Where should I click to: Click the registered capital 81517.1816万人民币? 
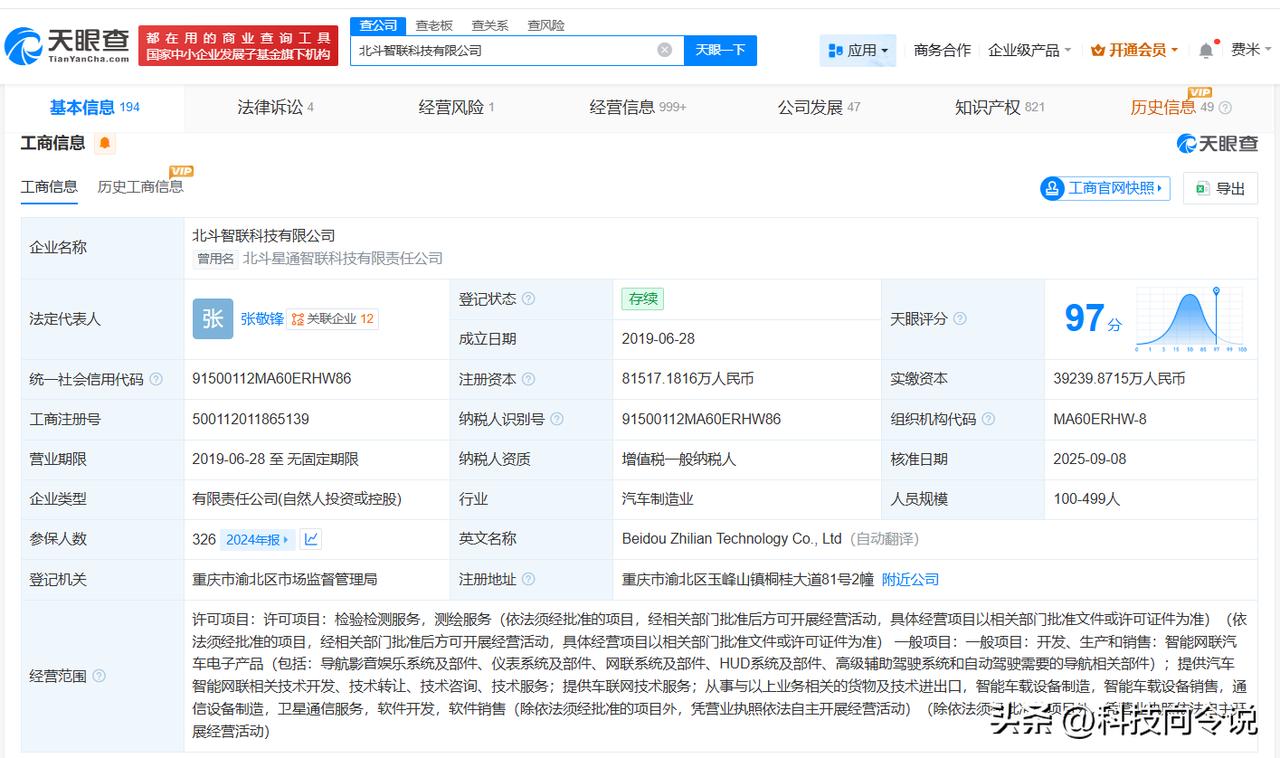click(x=688, y=379)
